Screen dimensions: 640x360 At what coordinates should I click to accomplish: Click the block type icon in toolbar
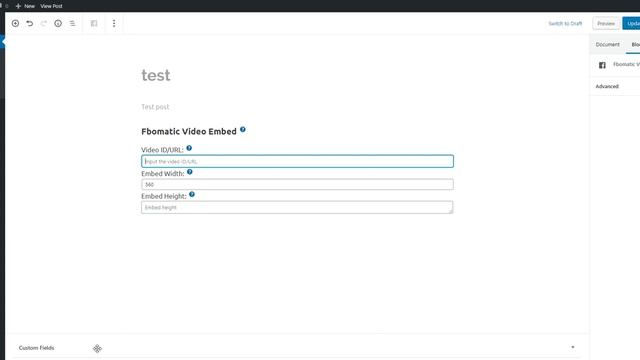[x=94, y=23]
